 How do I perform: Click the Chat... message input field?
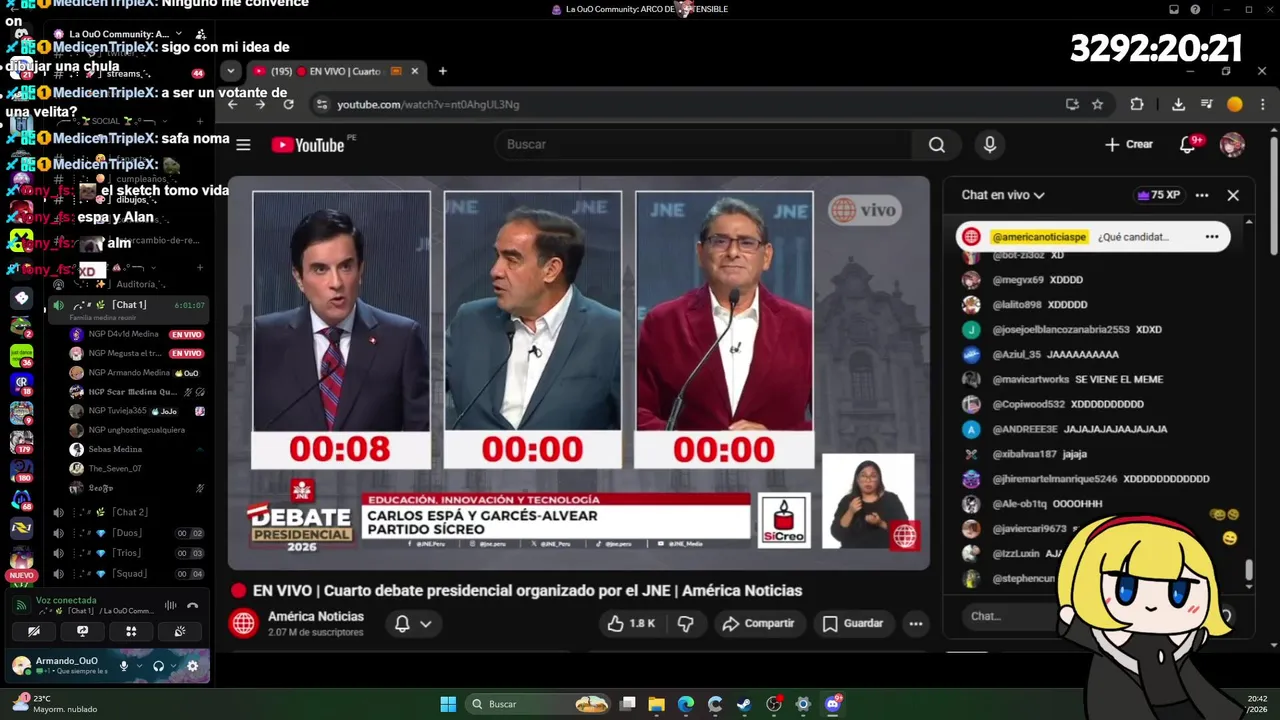pyautogui.click(x=1010, y=616)
